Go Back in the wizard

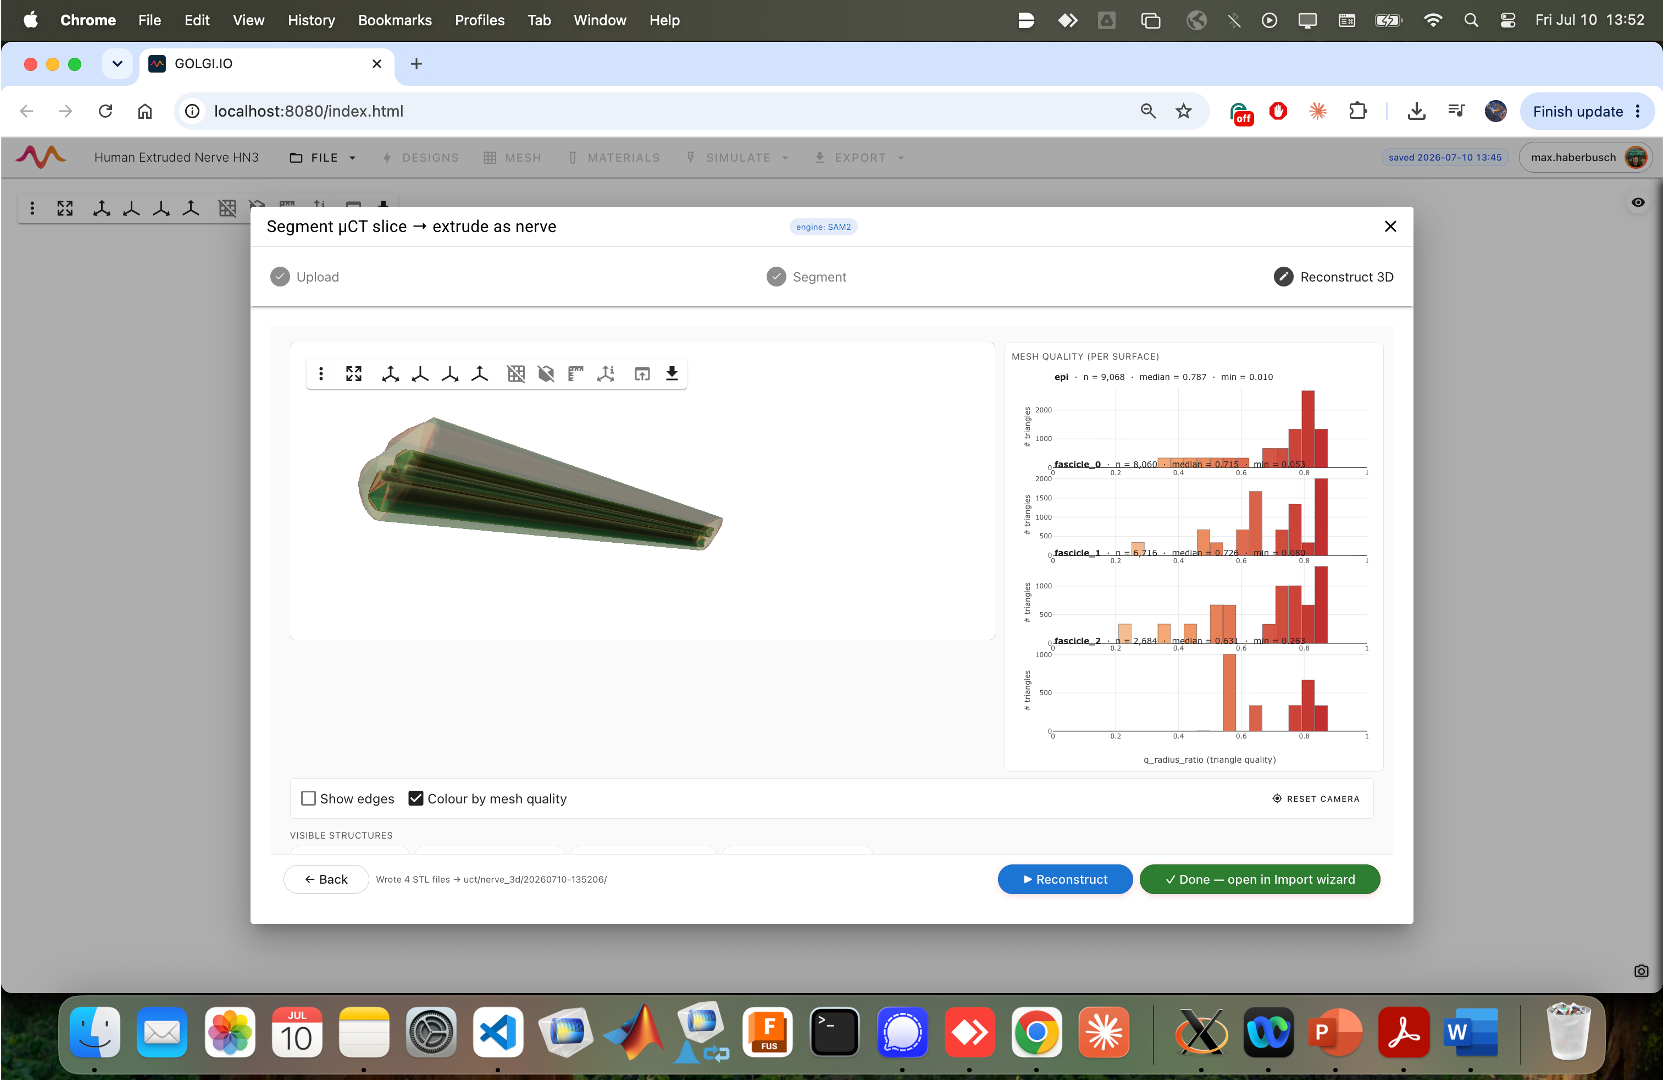coord(326,880)
